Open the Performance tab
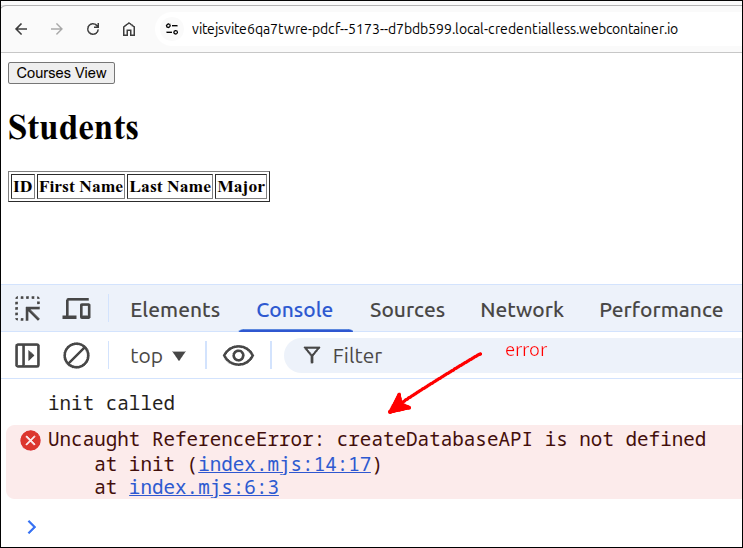The image size is (743, 548). [661, 310]
